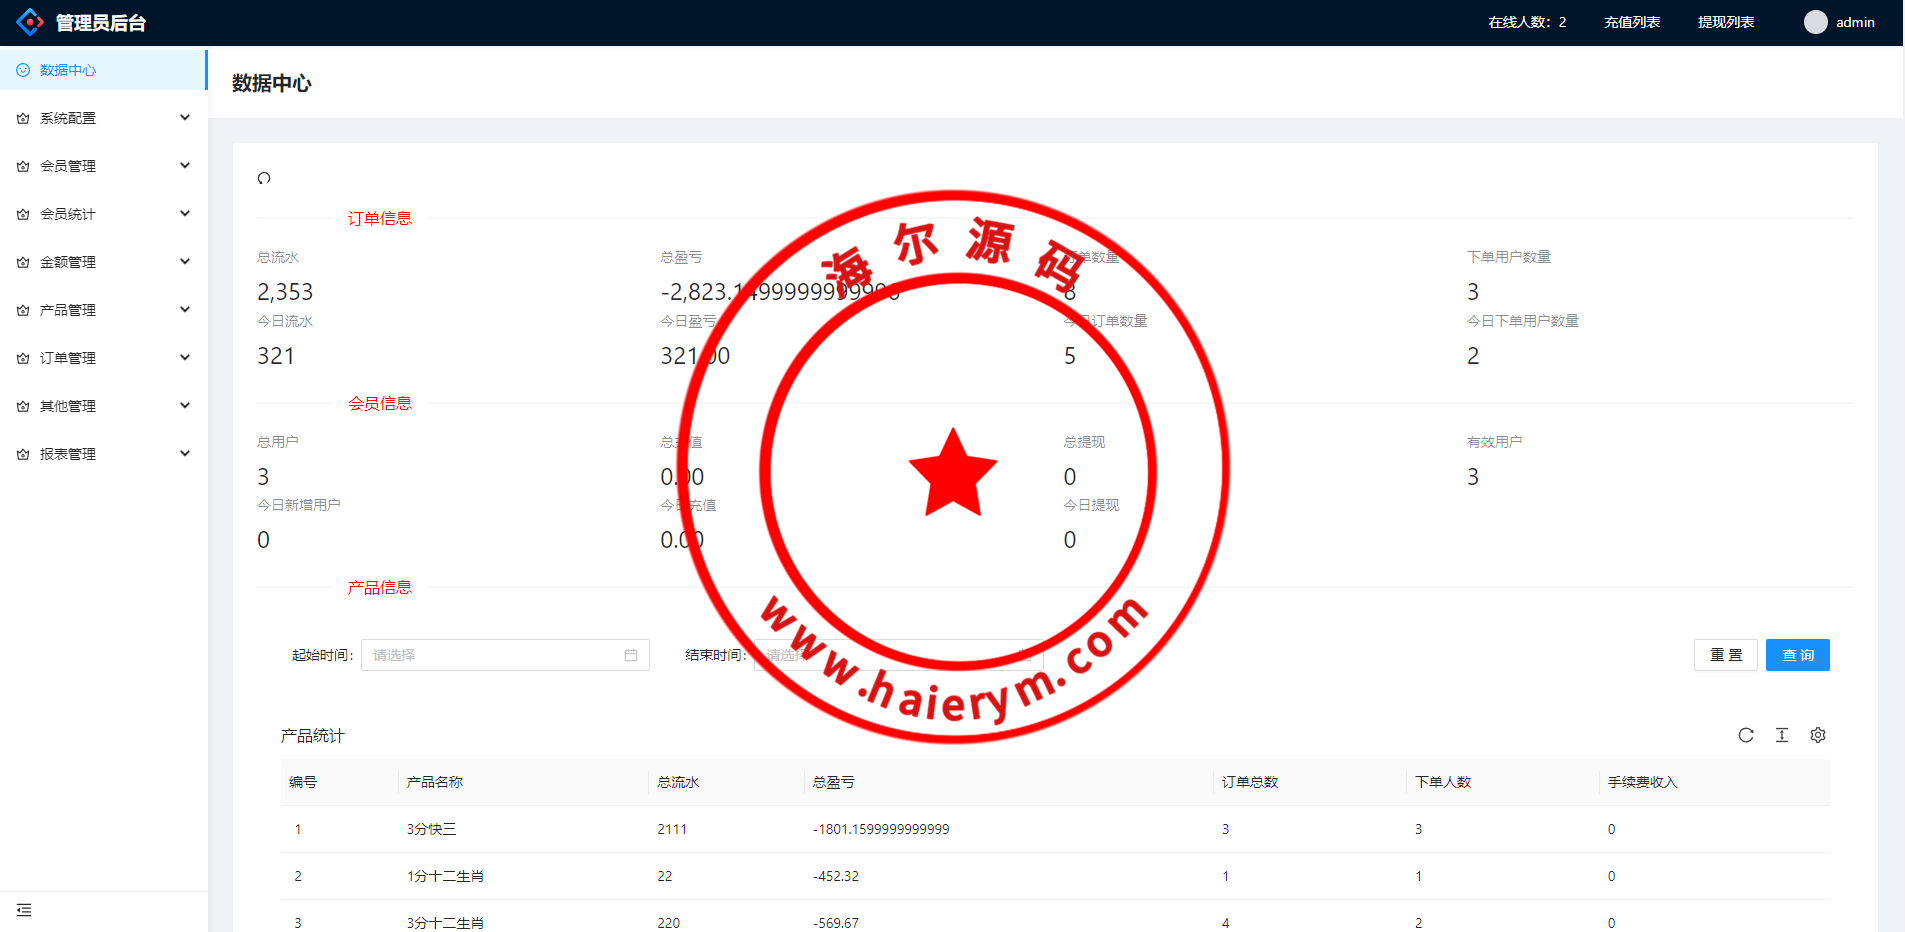Click the refresh icon above order info
Viewport: 1905px width, 932px height.
tap(264, 178)
